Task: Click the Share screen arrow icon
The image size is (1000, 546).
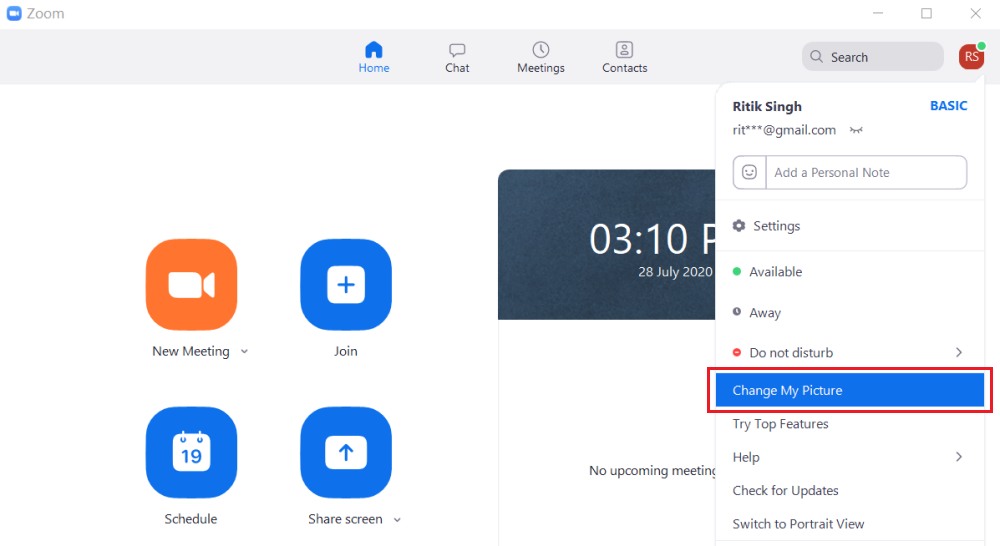Action: pos(346,452)
